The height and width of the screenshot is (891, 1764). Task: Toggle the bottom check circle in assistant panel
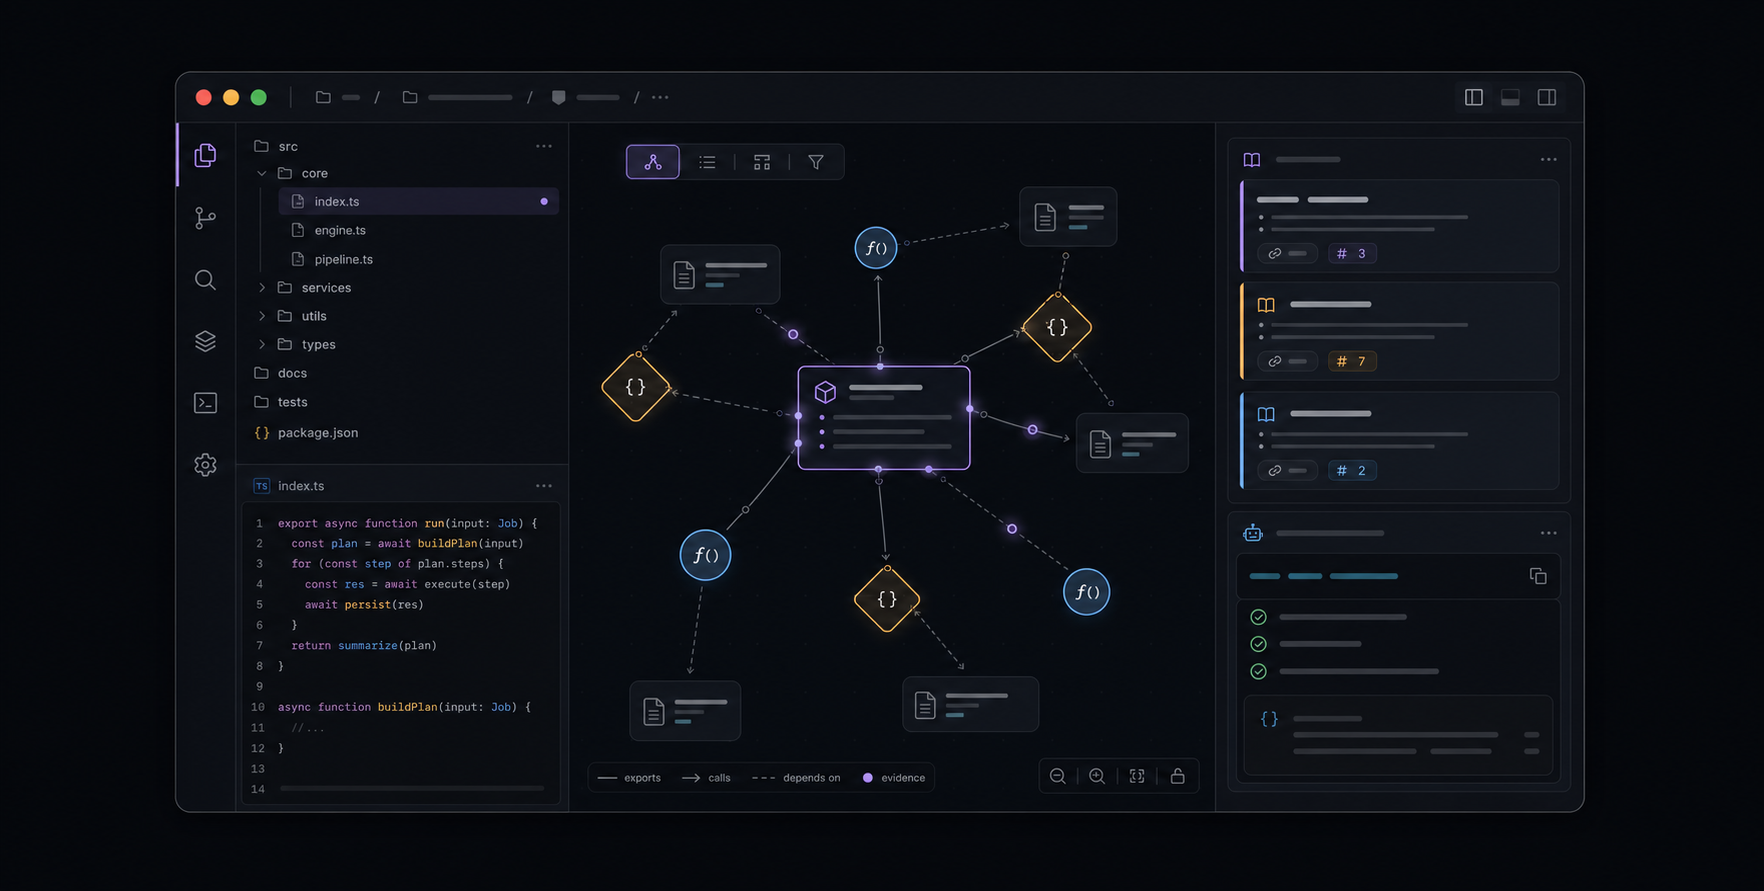pyautogui.click(x=1259, y=671)
